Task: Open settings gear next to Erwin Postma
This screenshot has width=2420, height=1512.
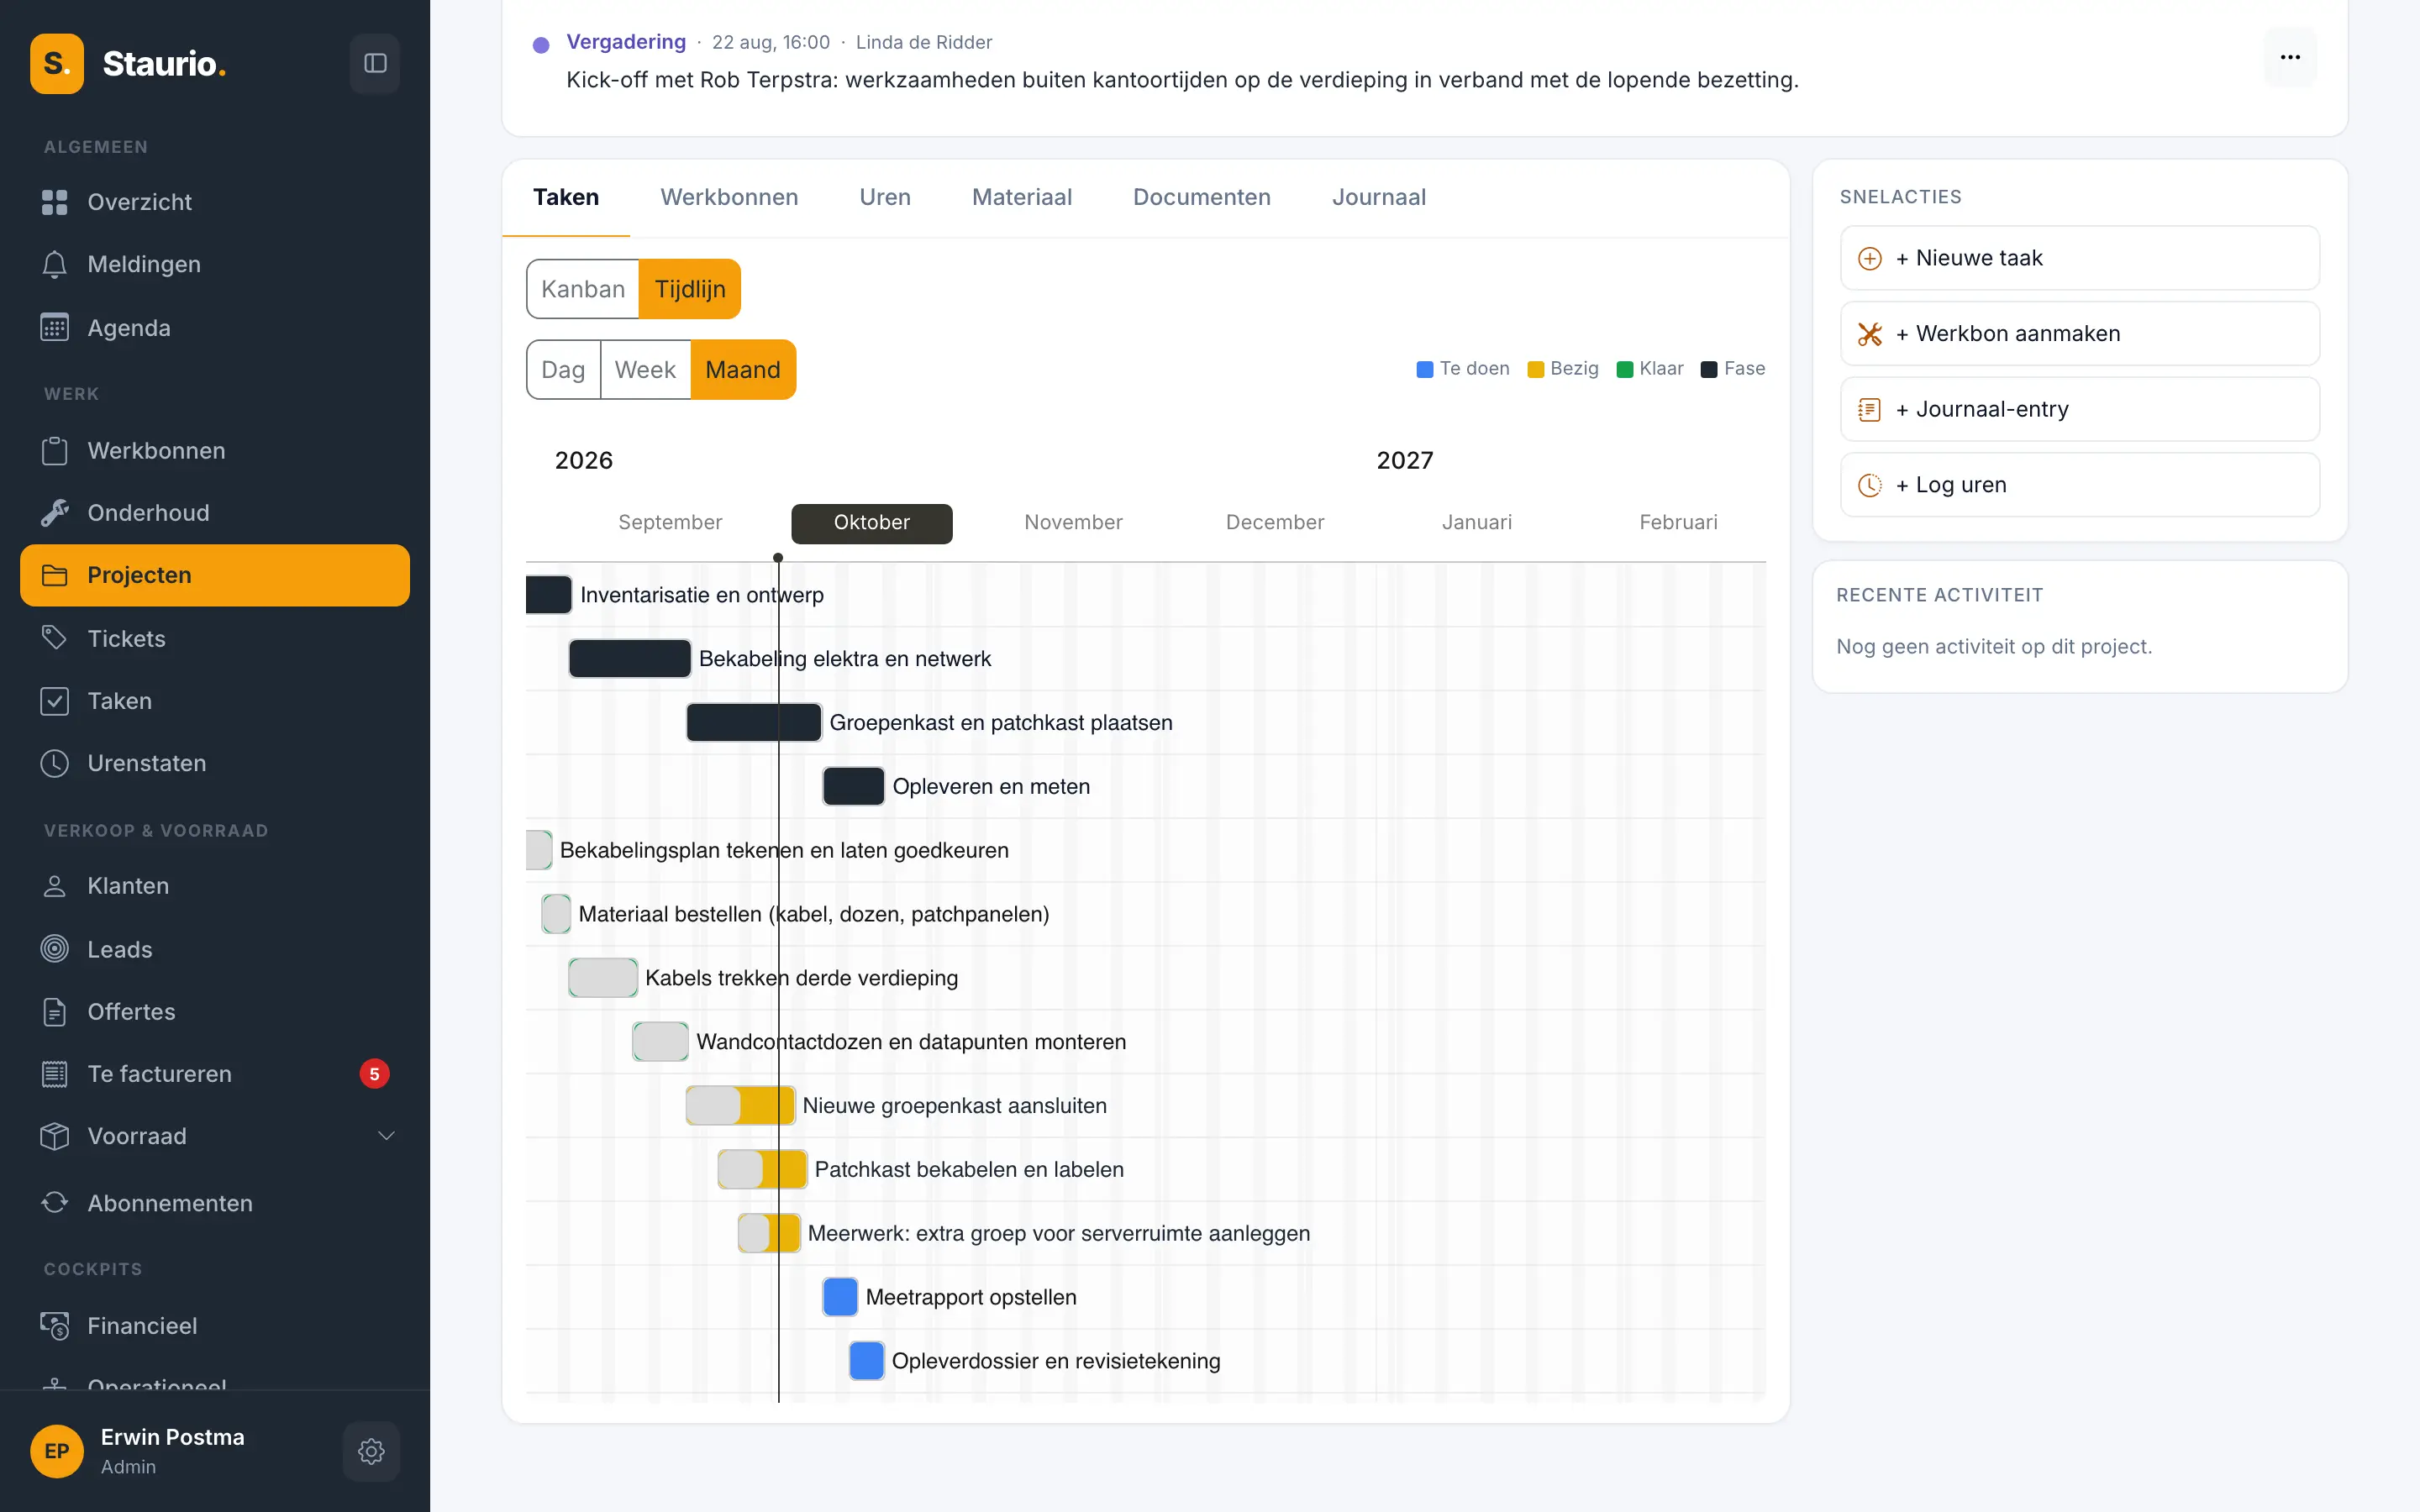Action: coord(371,1450)
